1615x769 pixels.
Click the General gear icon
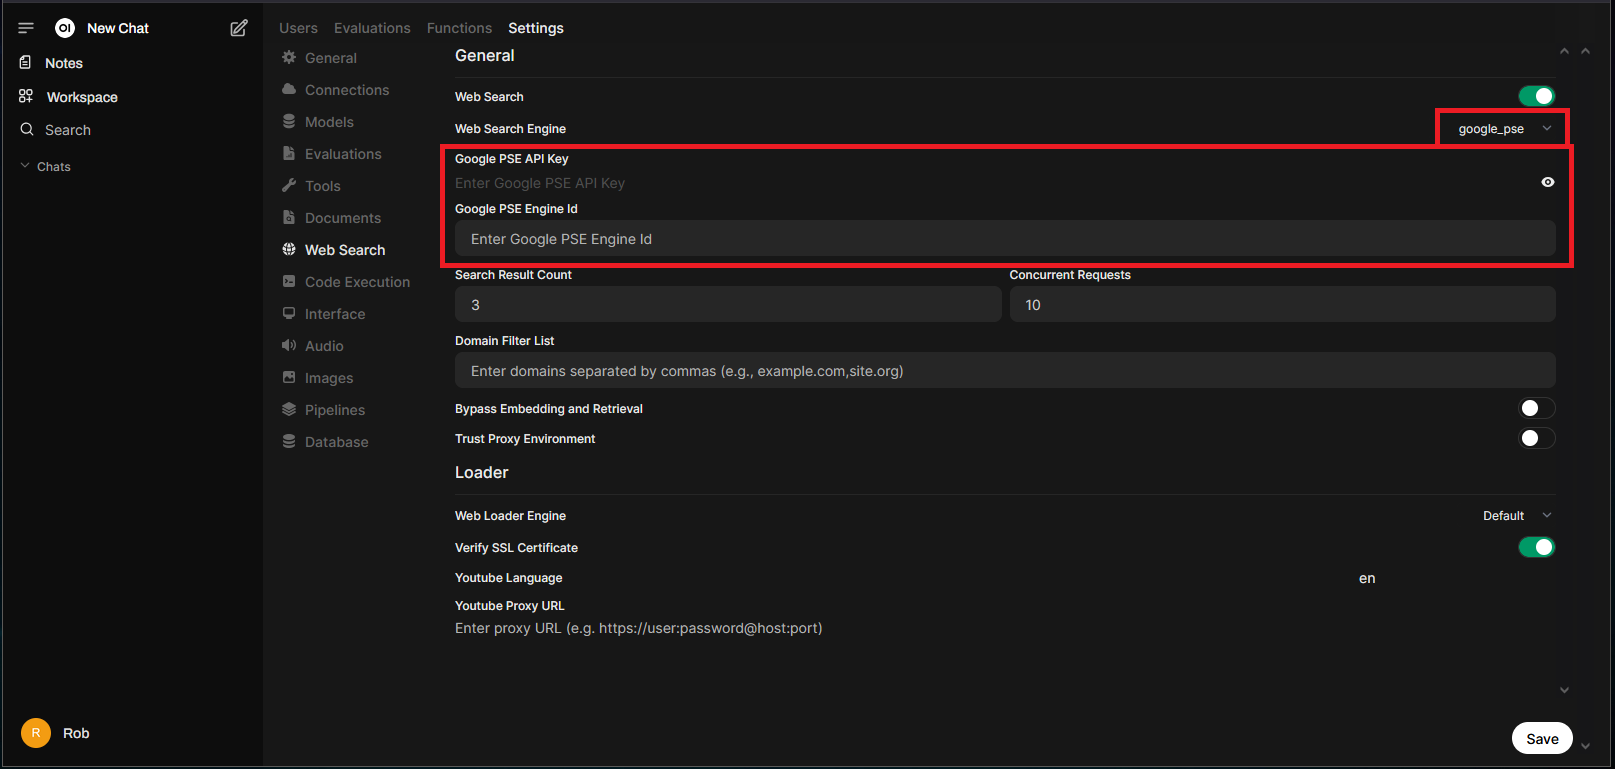click(x=289, y=57)
